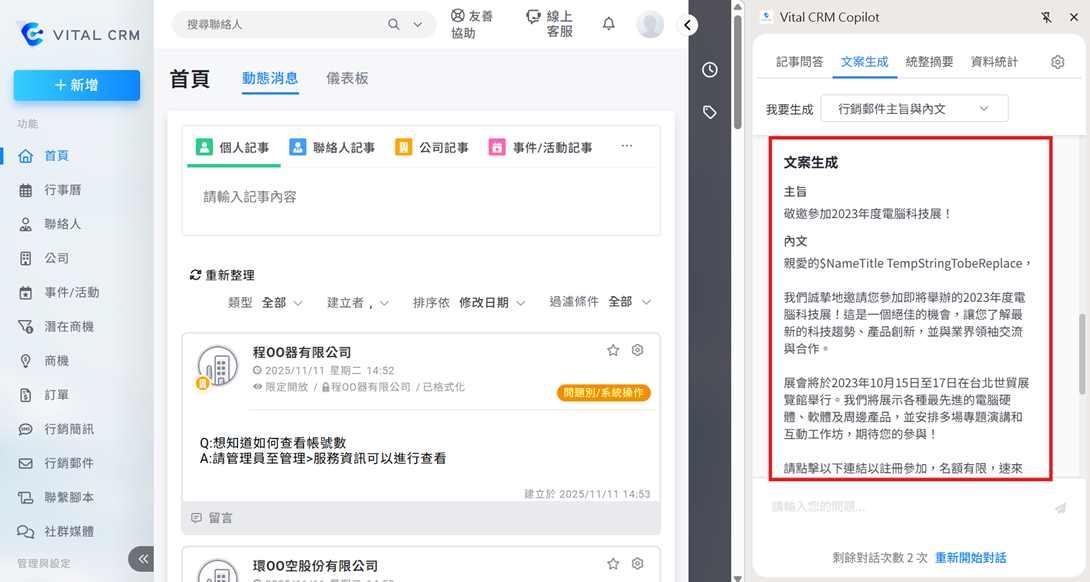Click the tag icon in dark sidebar
This screenshot has height=582, width=1090.
click(x=709, y=112)
